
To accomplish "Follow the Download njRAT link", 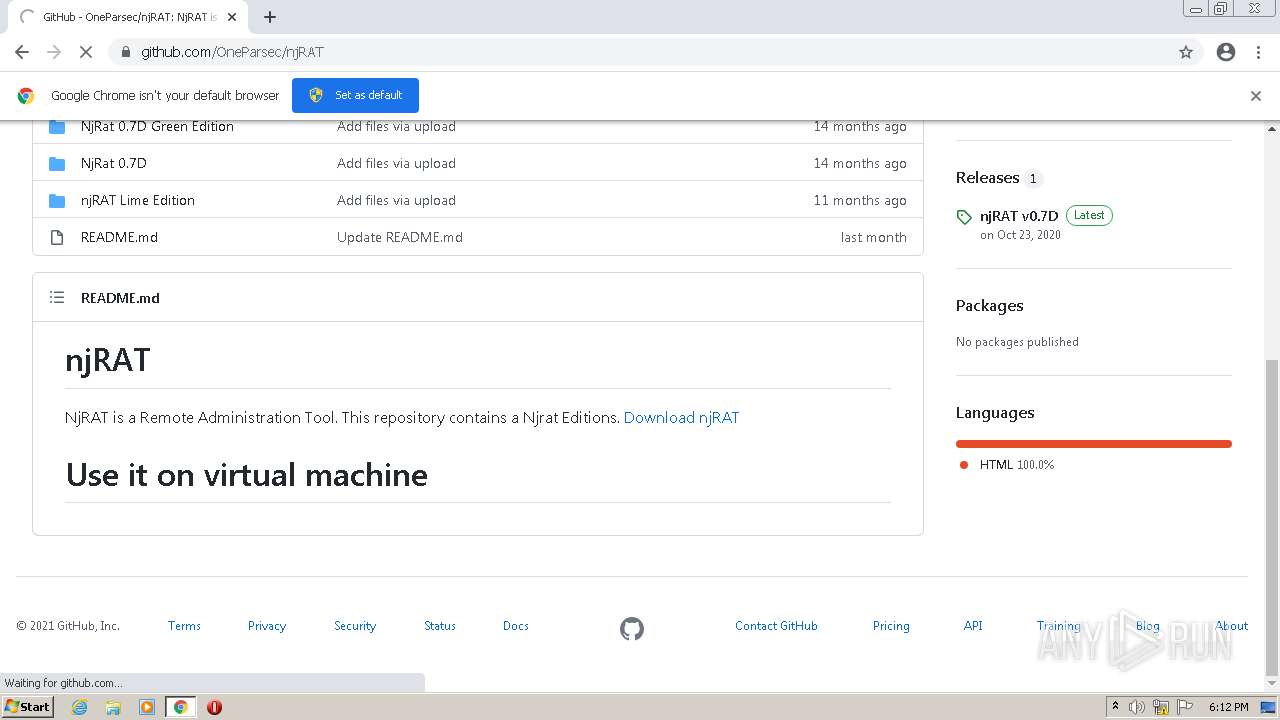I will click(x=681, y=417).
